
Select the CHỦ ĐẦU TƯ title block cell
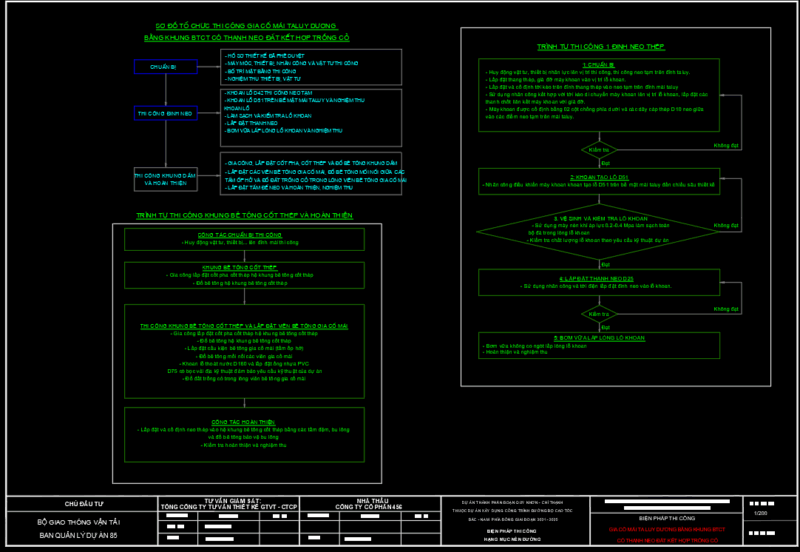[x=84, y=504]
